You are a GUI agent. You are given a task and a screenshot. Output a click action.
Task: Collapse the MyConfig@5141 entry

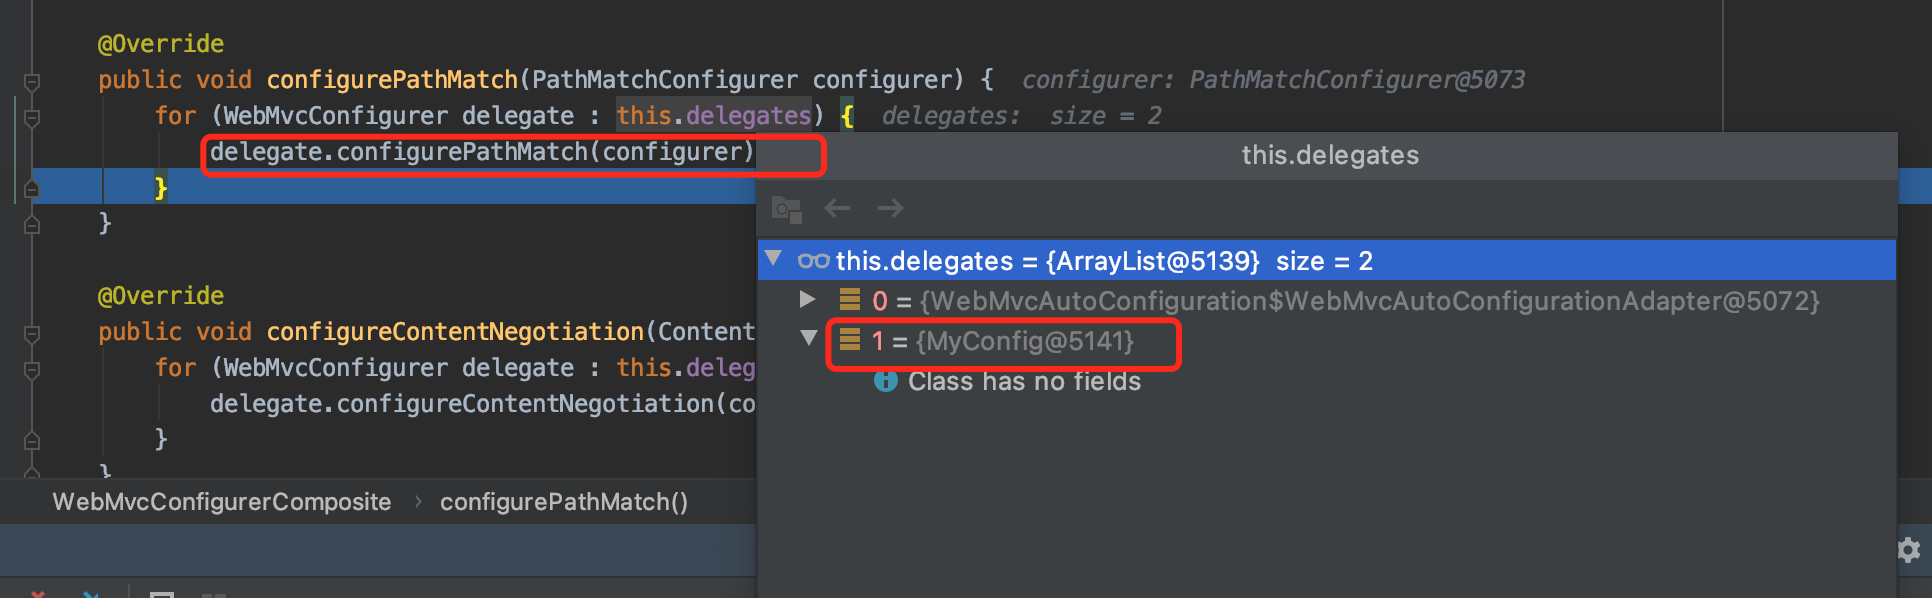coord(809,339)
